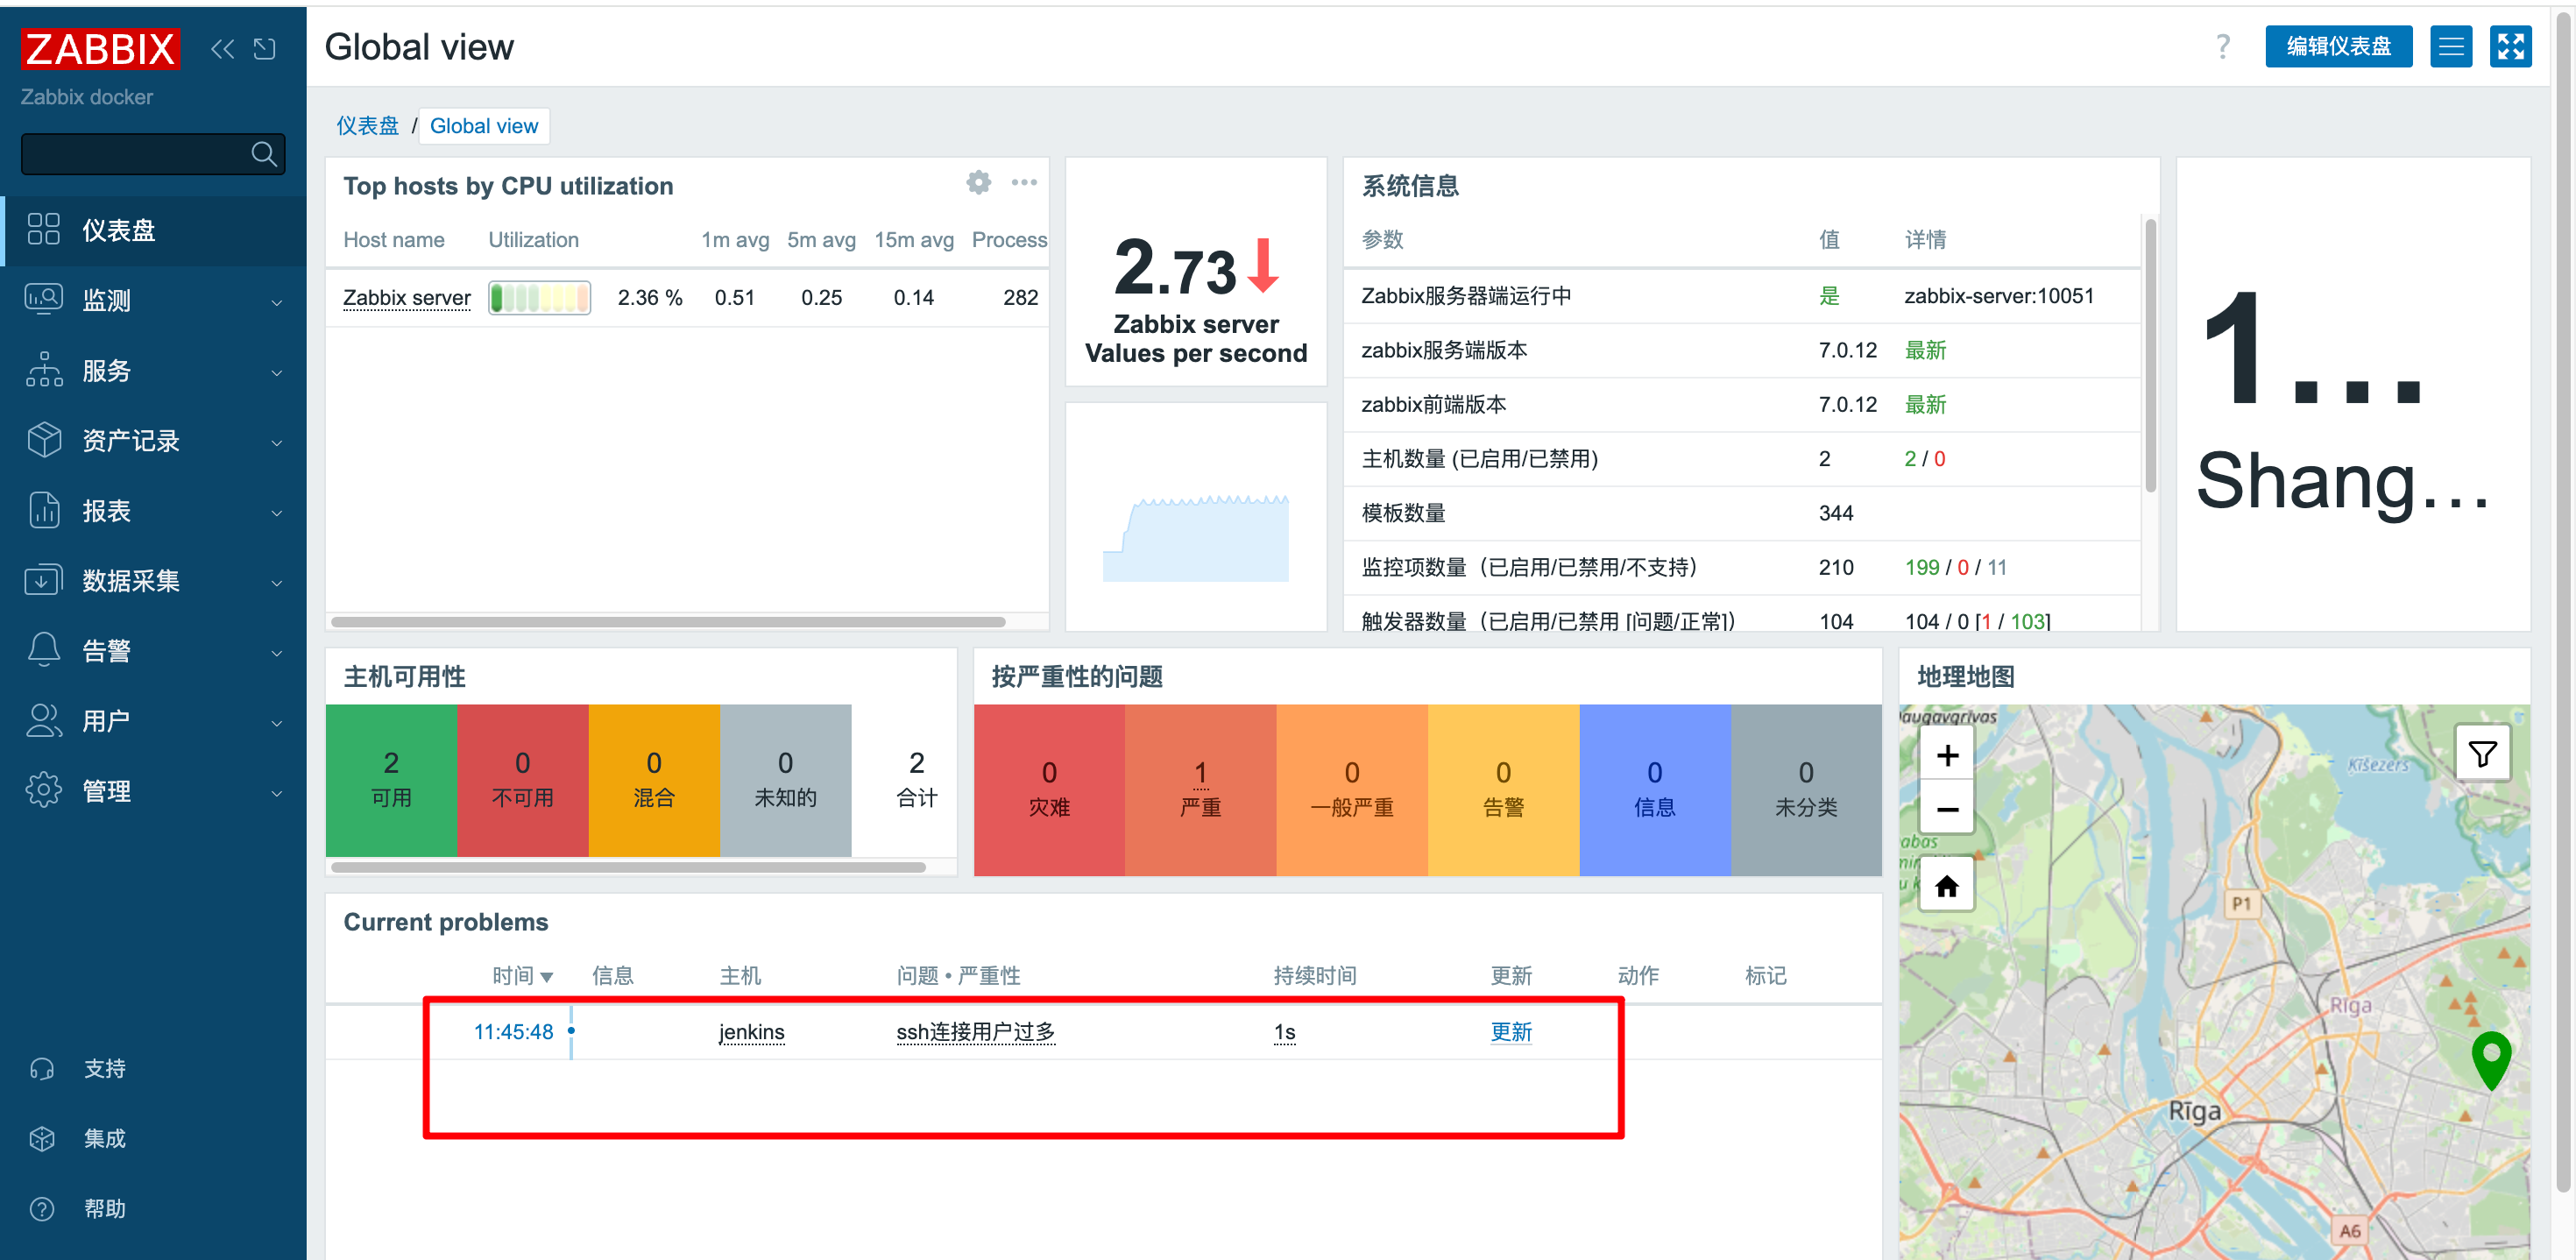
Task: Click the support headset icon
Action: point(42,1068)
